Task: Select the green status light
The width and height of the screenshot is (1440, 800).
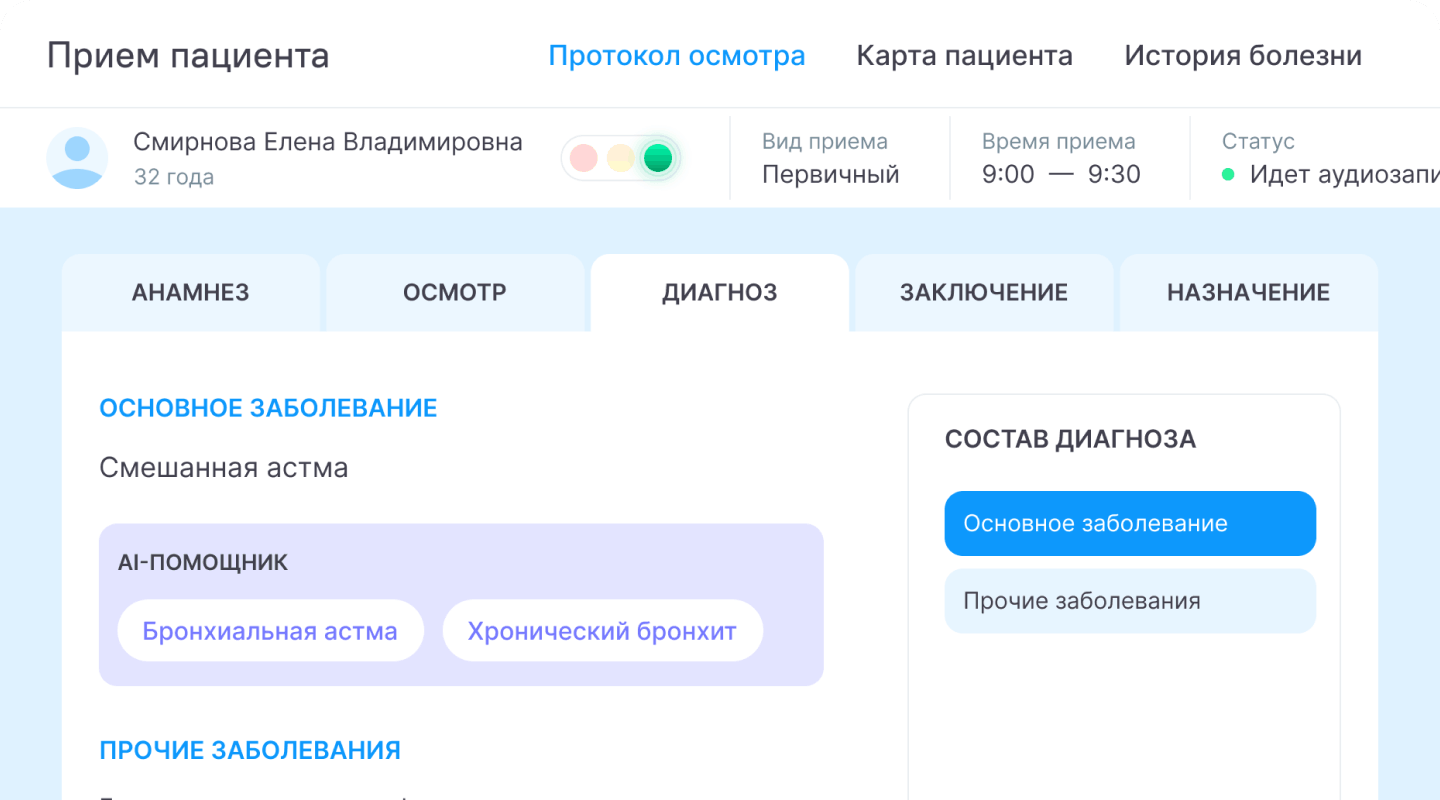Action: pyautogui.click(x=657, y=158)
